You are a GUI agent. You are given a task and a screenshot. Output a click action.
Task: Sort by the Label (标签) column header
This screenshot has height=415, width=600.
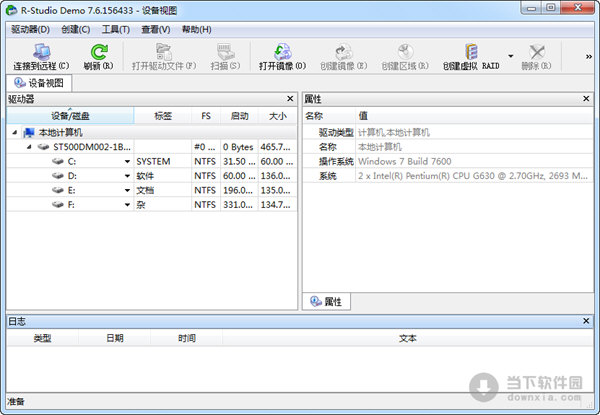coord(163,116)
